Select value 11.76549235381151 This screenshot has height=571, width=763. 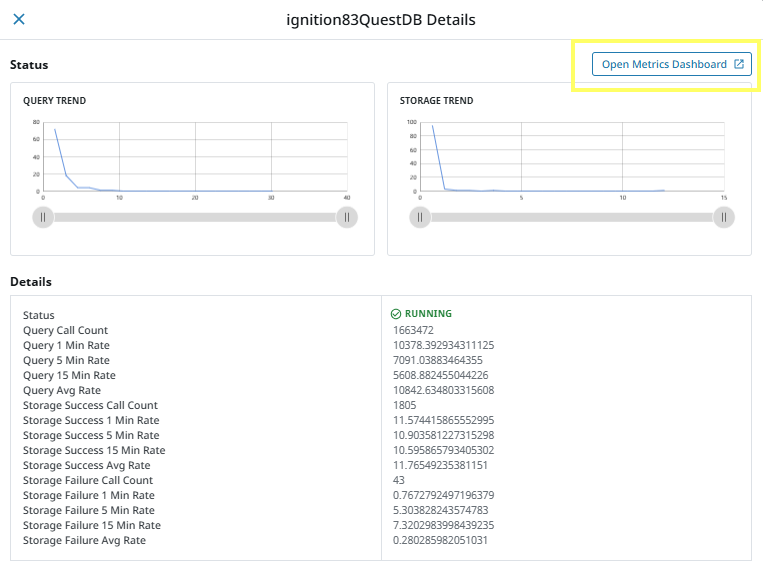click(x=440, y=466)
